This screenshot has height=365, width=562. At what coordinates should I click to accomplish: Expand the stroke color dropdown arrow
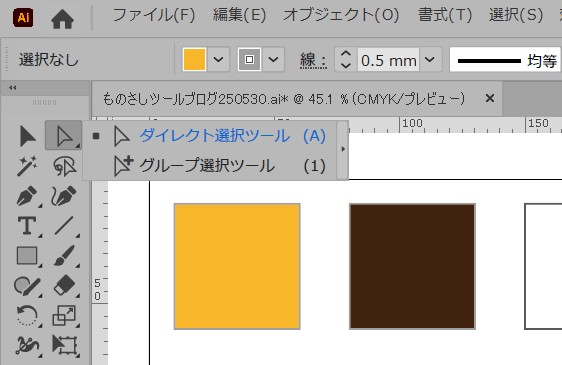[273, 60]
